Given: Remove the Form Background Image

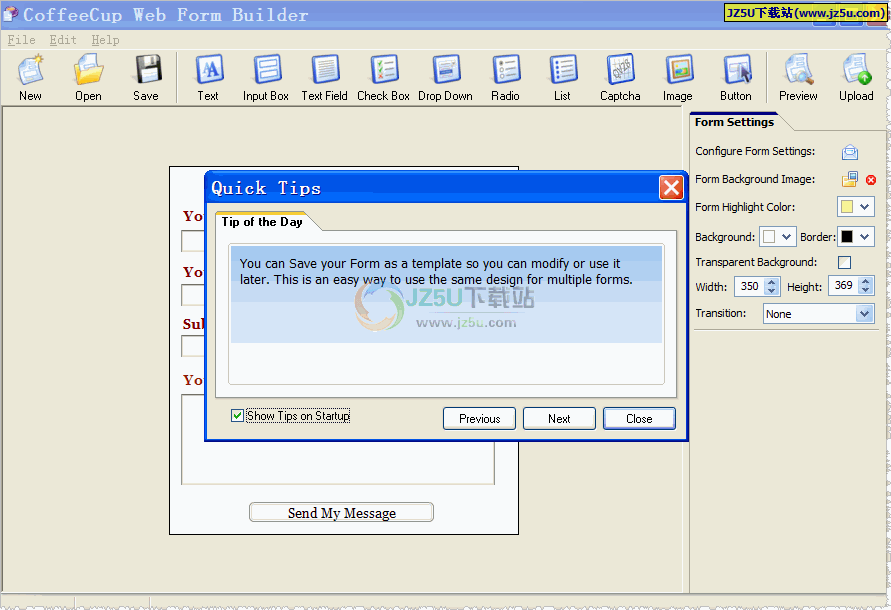Looking at the screenshot, I should [871, 180].
